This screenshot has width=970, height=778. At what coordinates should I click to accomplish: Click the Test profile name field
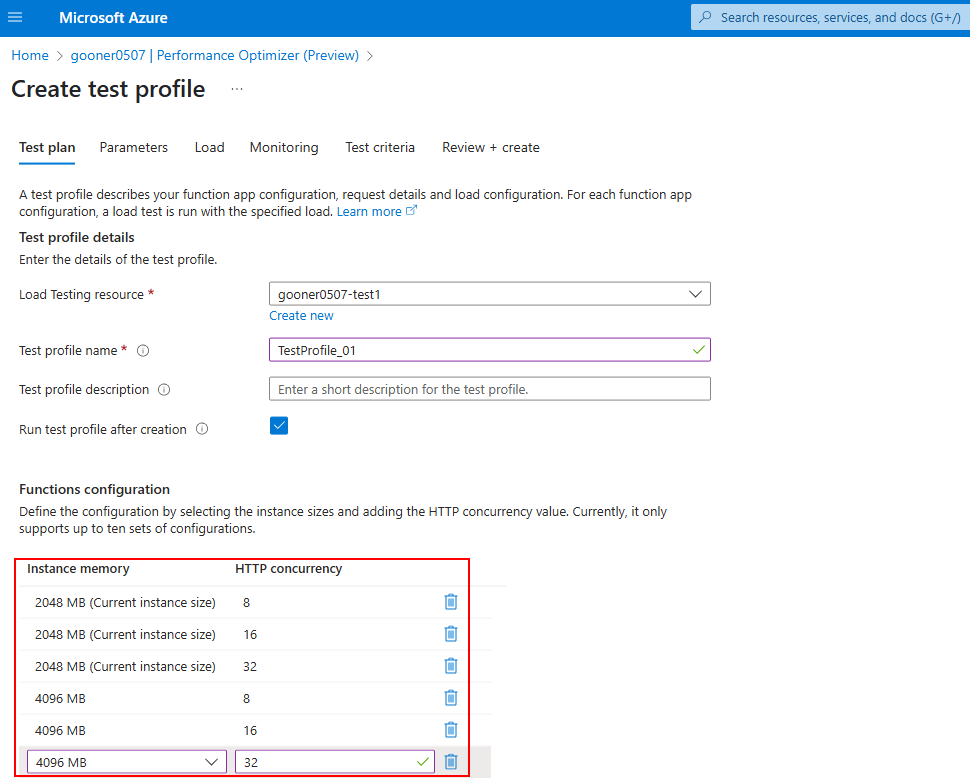pos(490,350)
